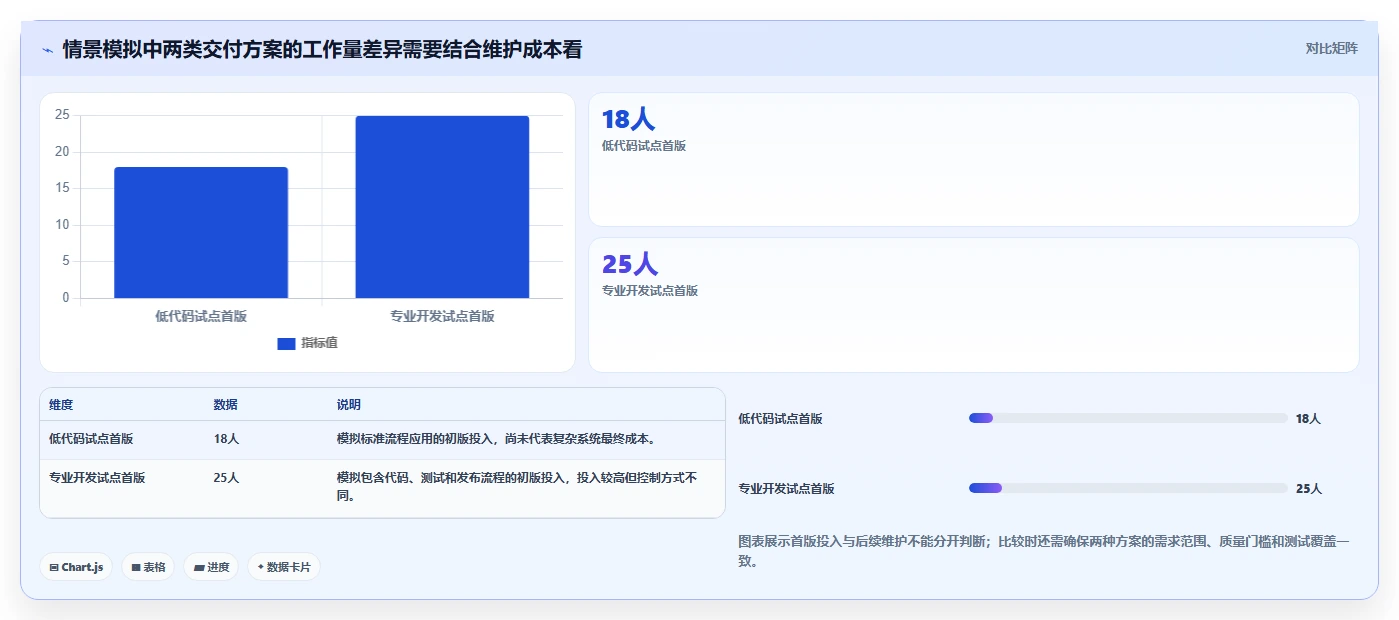Screen dimensions: 1399x620
Task: Click the 数据卡片 tag chip
Action: 284,567
